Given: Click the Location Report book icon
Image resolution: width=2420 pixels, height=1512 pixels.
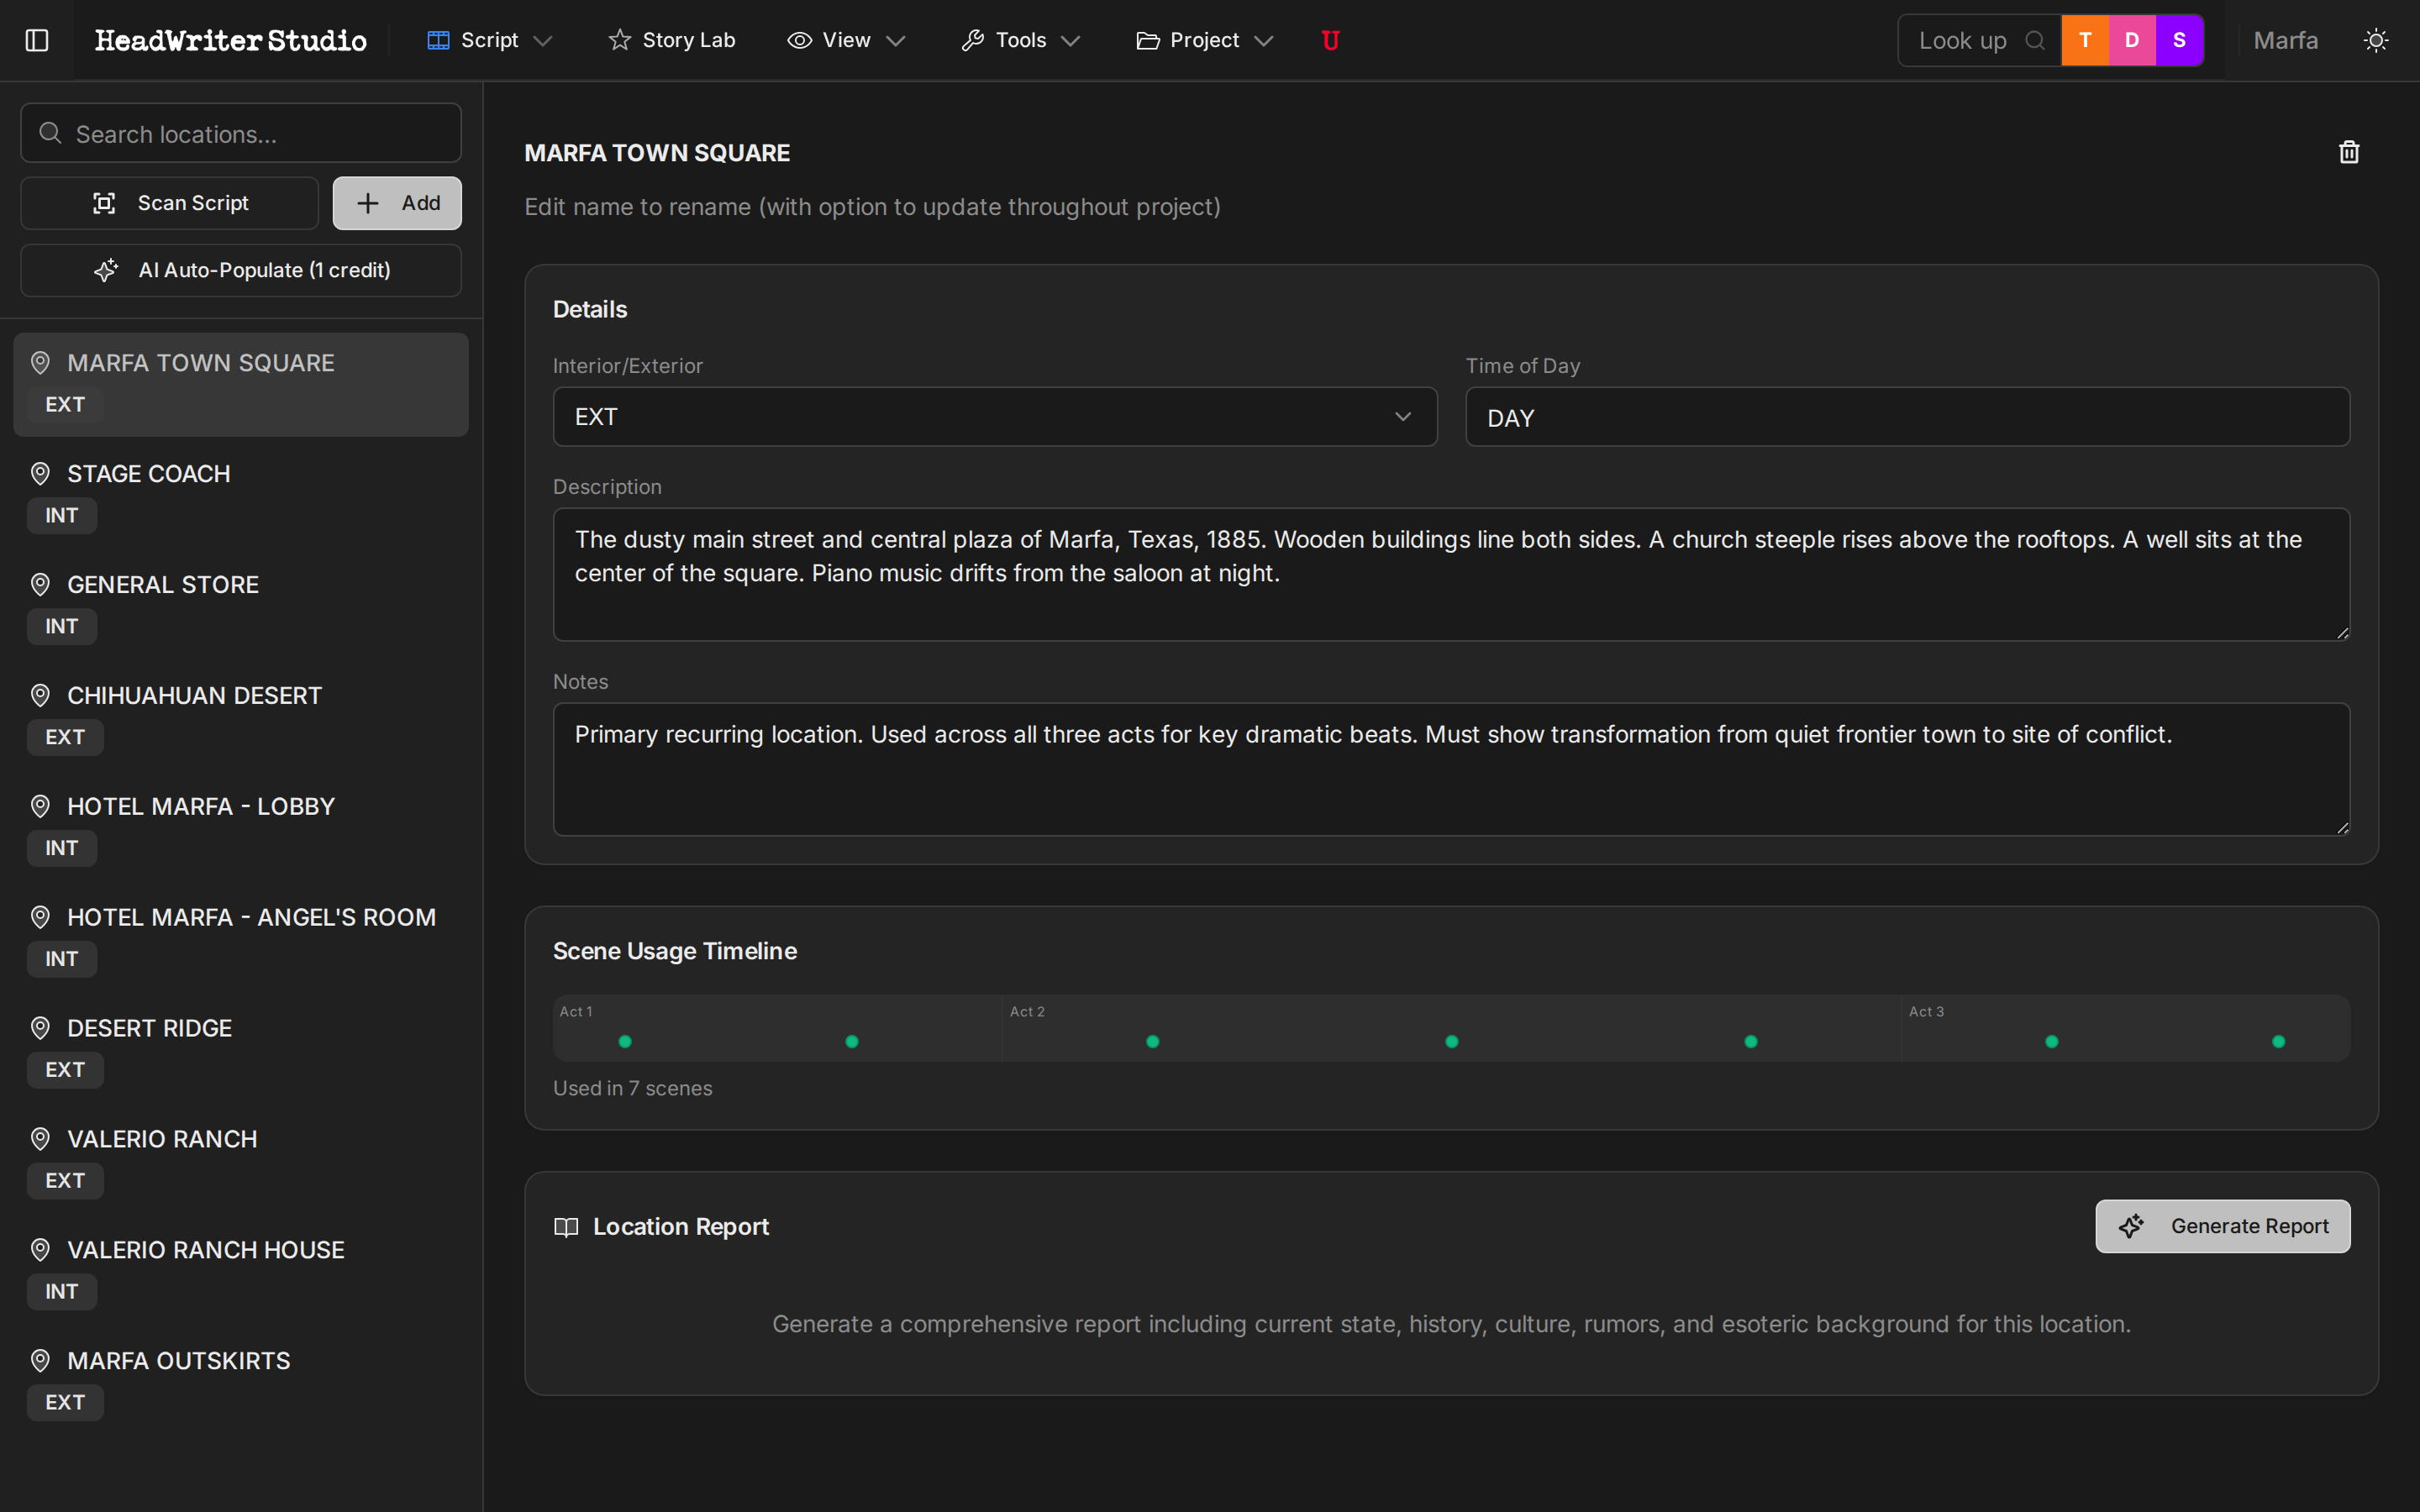Looking at the screenshot, I should (567, 1227).
